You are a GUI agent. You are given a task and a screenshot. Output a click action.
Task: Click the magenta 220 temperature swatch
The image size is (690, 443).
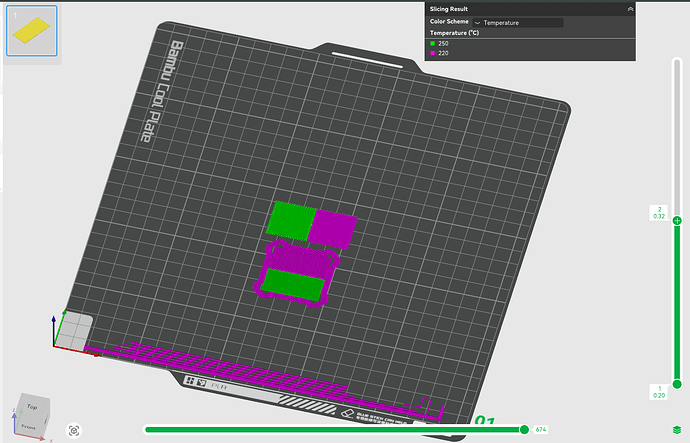pyautogui.click(x=433, y=53)
